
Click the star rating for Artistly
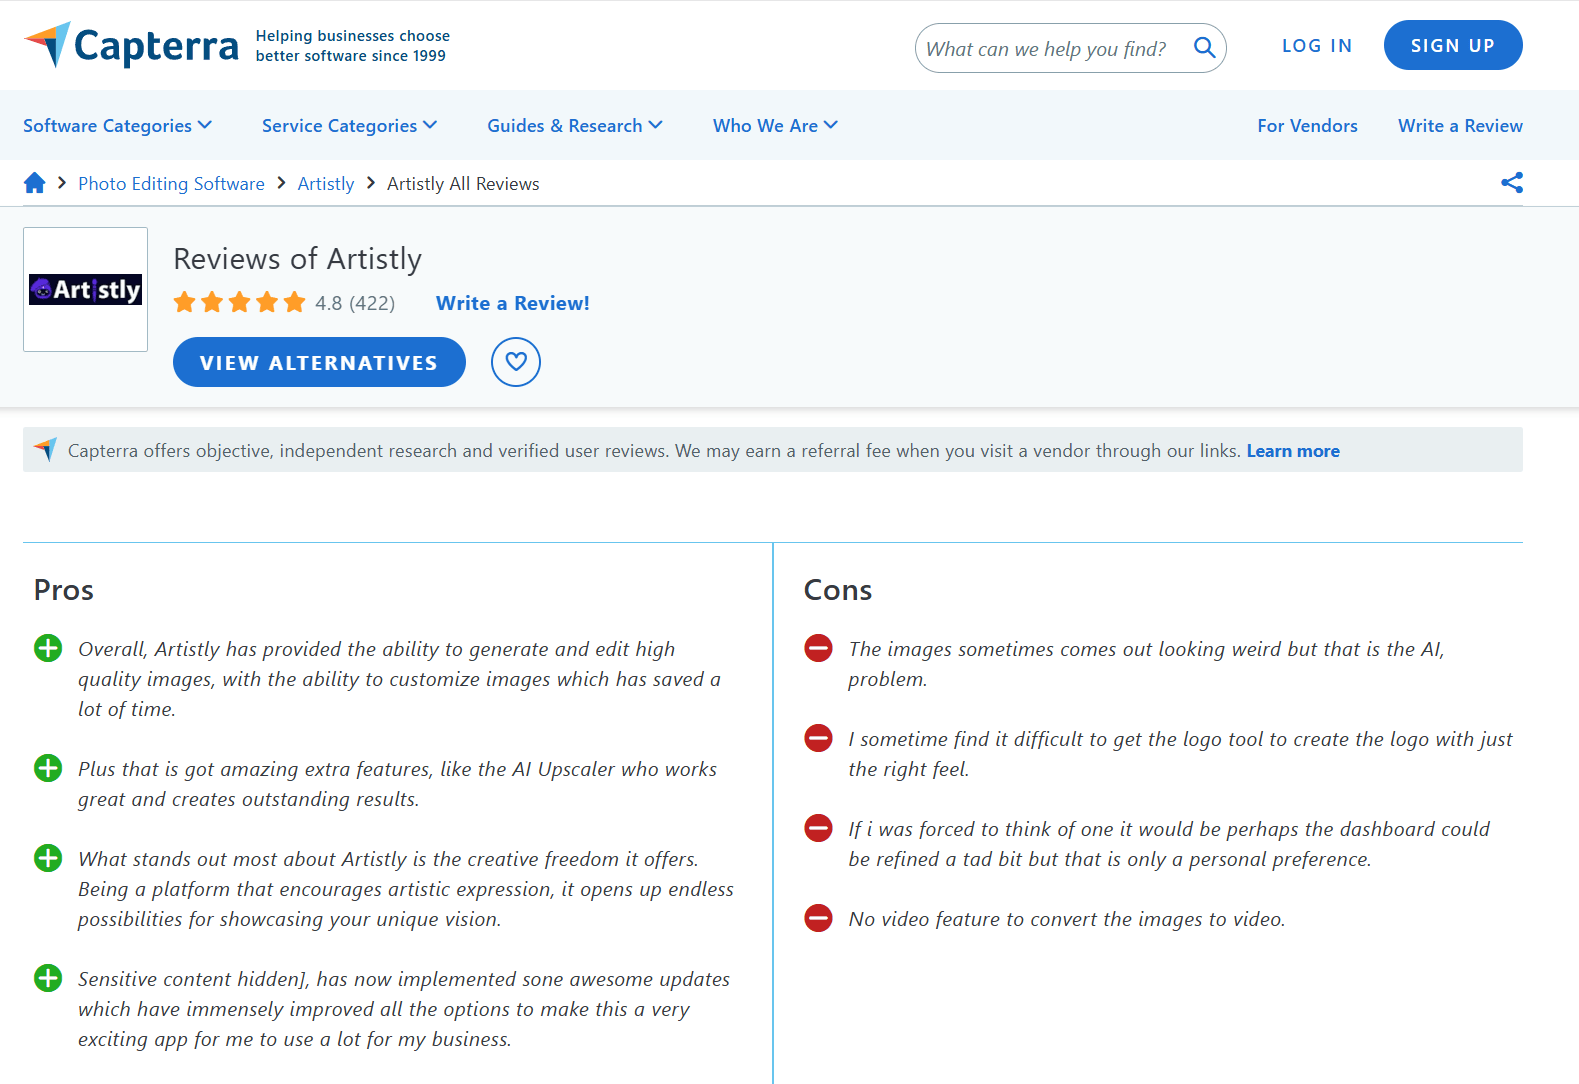[239, 303]
